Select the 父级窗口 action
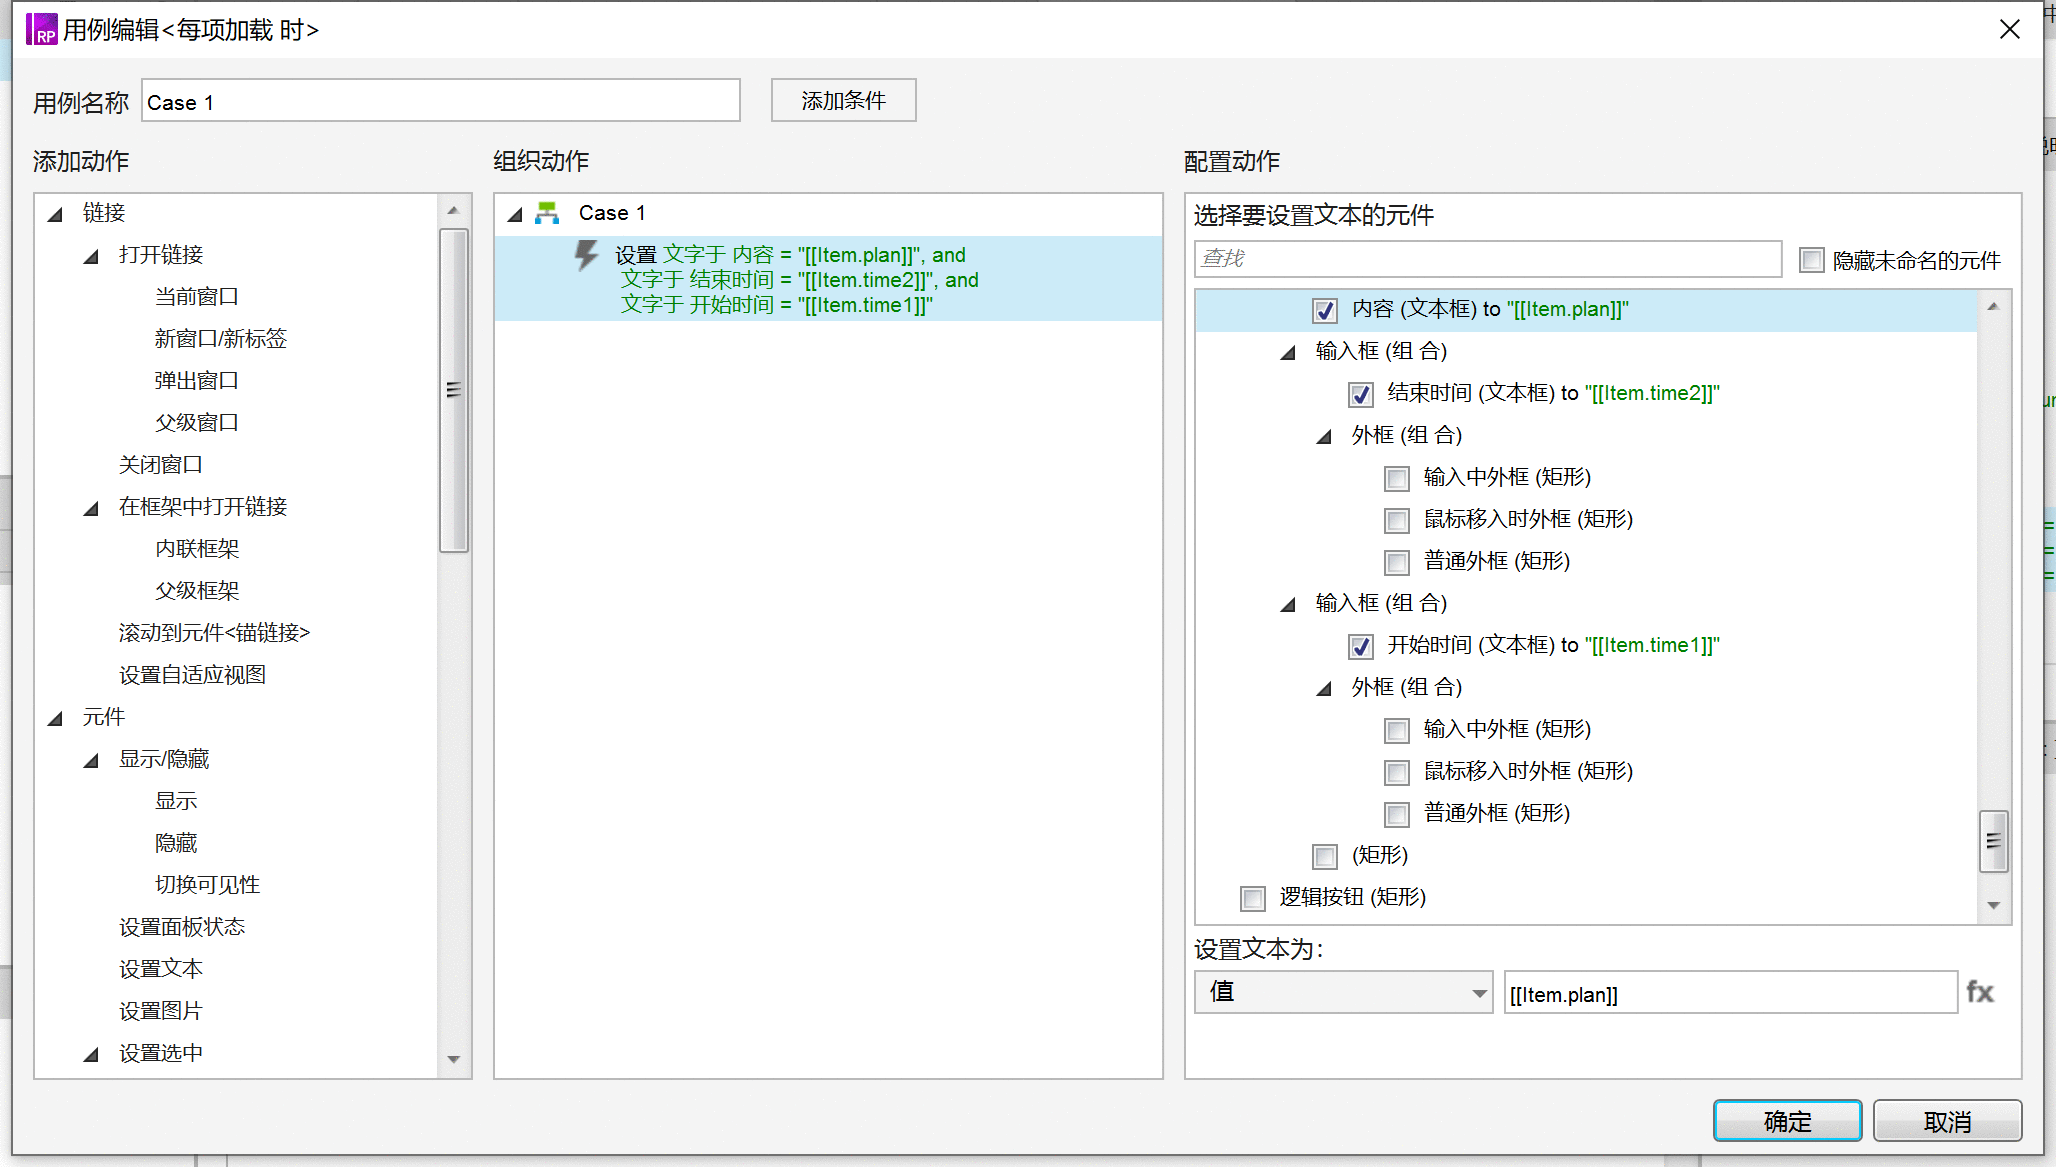Screen dimensions: 2056x1167 click(x=197, y=423)
